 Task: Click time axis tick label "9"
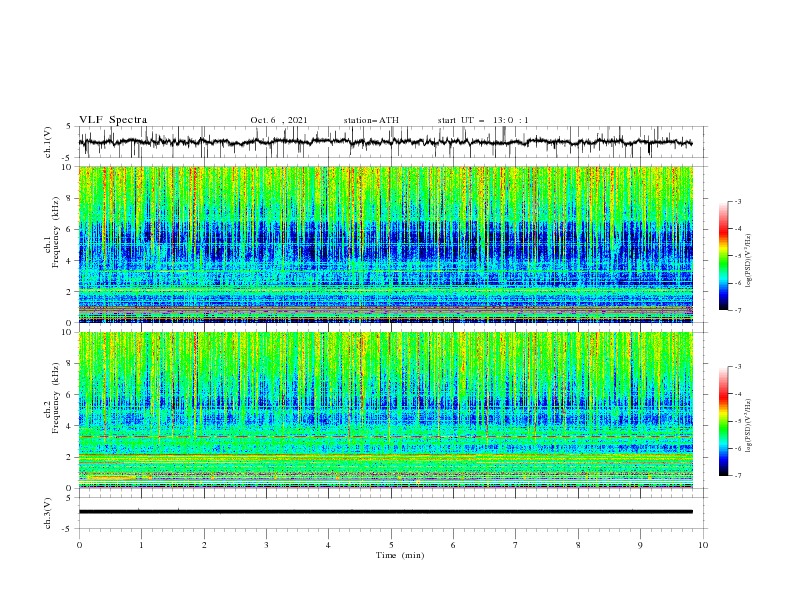(640, 545)
